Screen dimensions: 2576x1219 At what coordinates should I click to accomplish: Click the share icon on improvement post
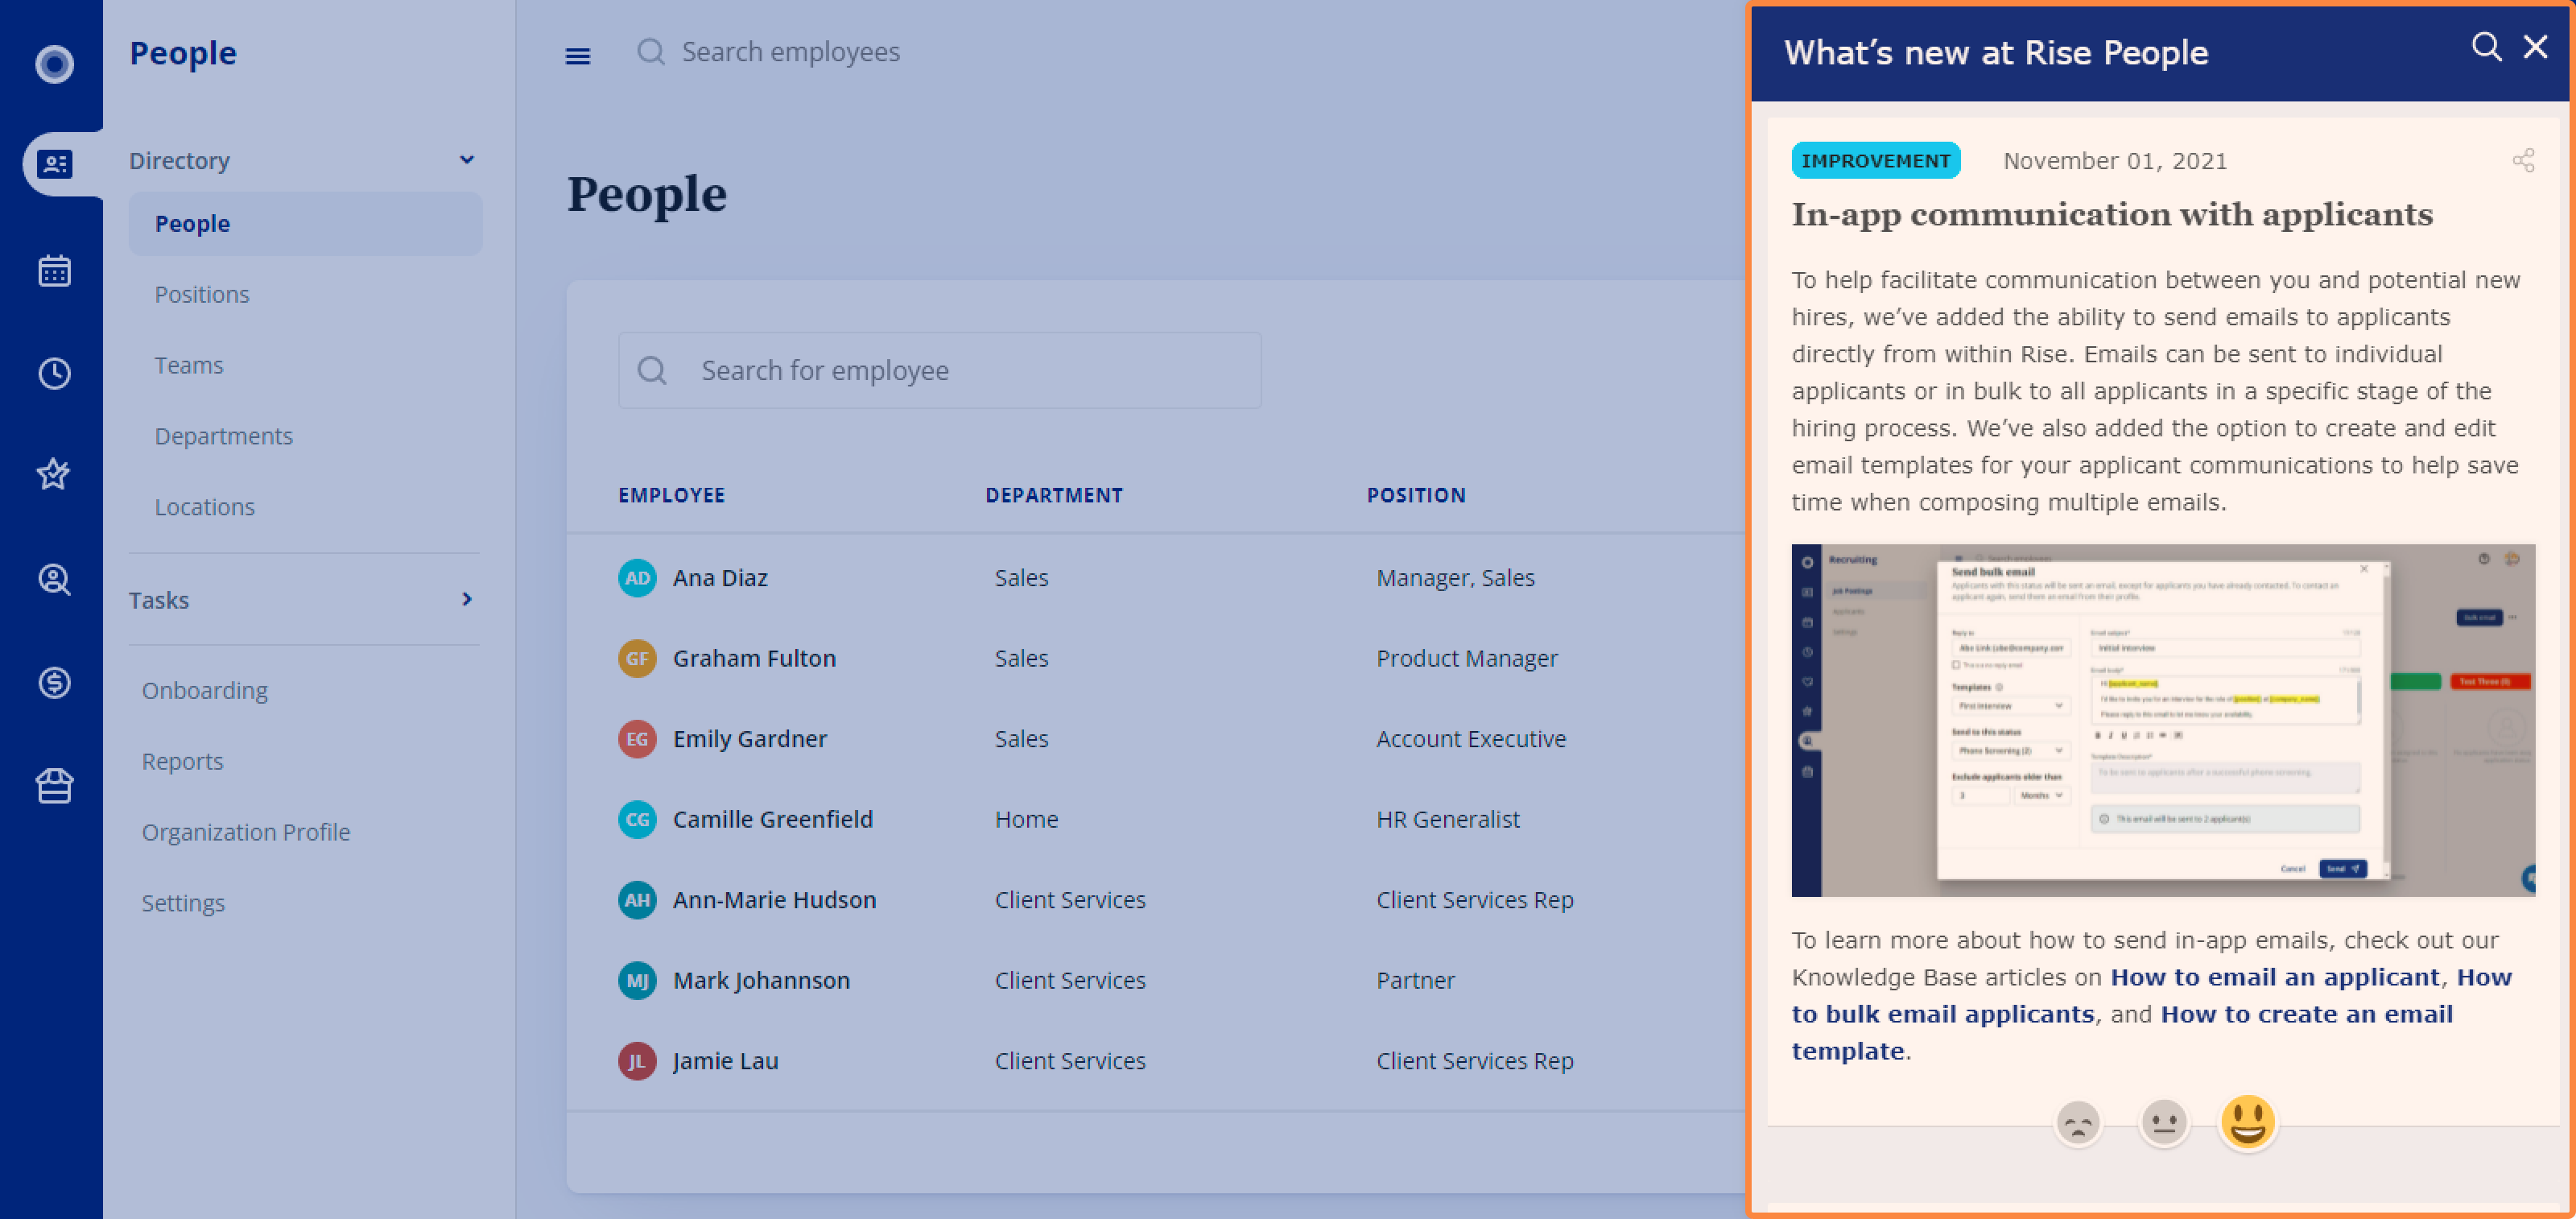pyautogui.click(x=2524, y=160)
